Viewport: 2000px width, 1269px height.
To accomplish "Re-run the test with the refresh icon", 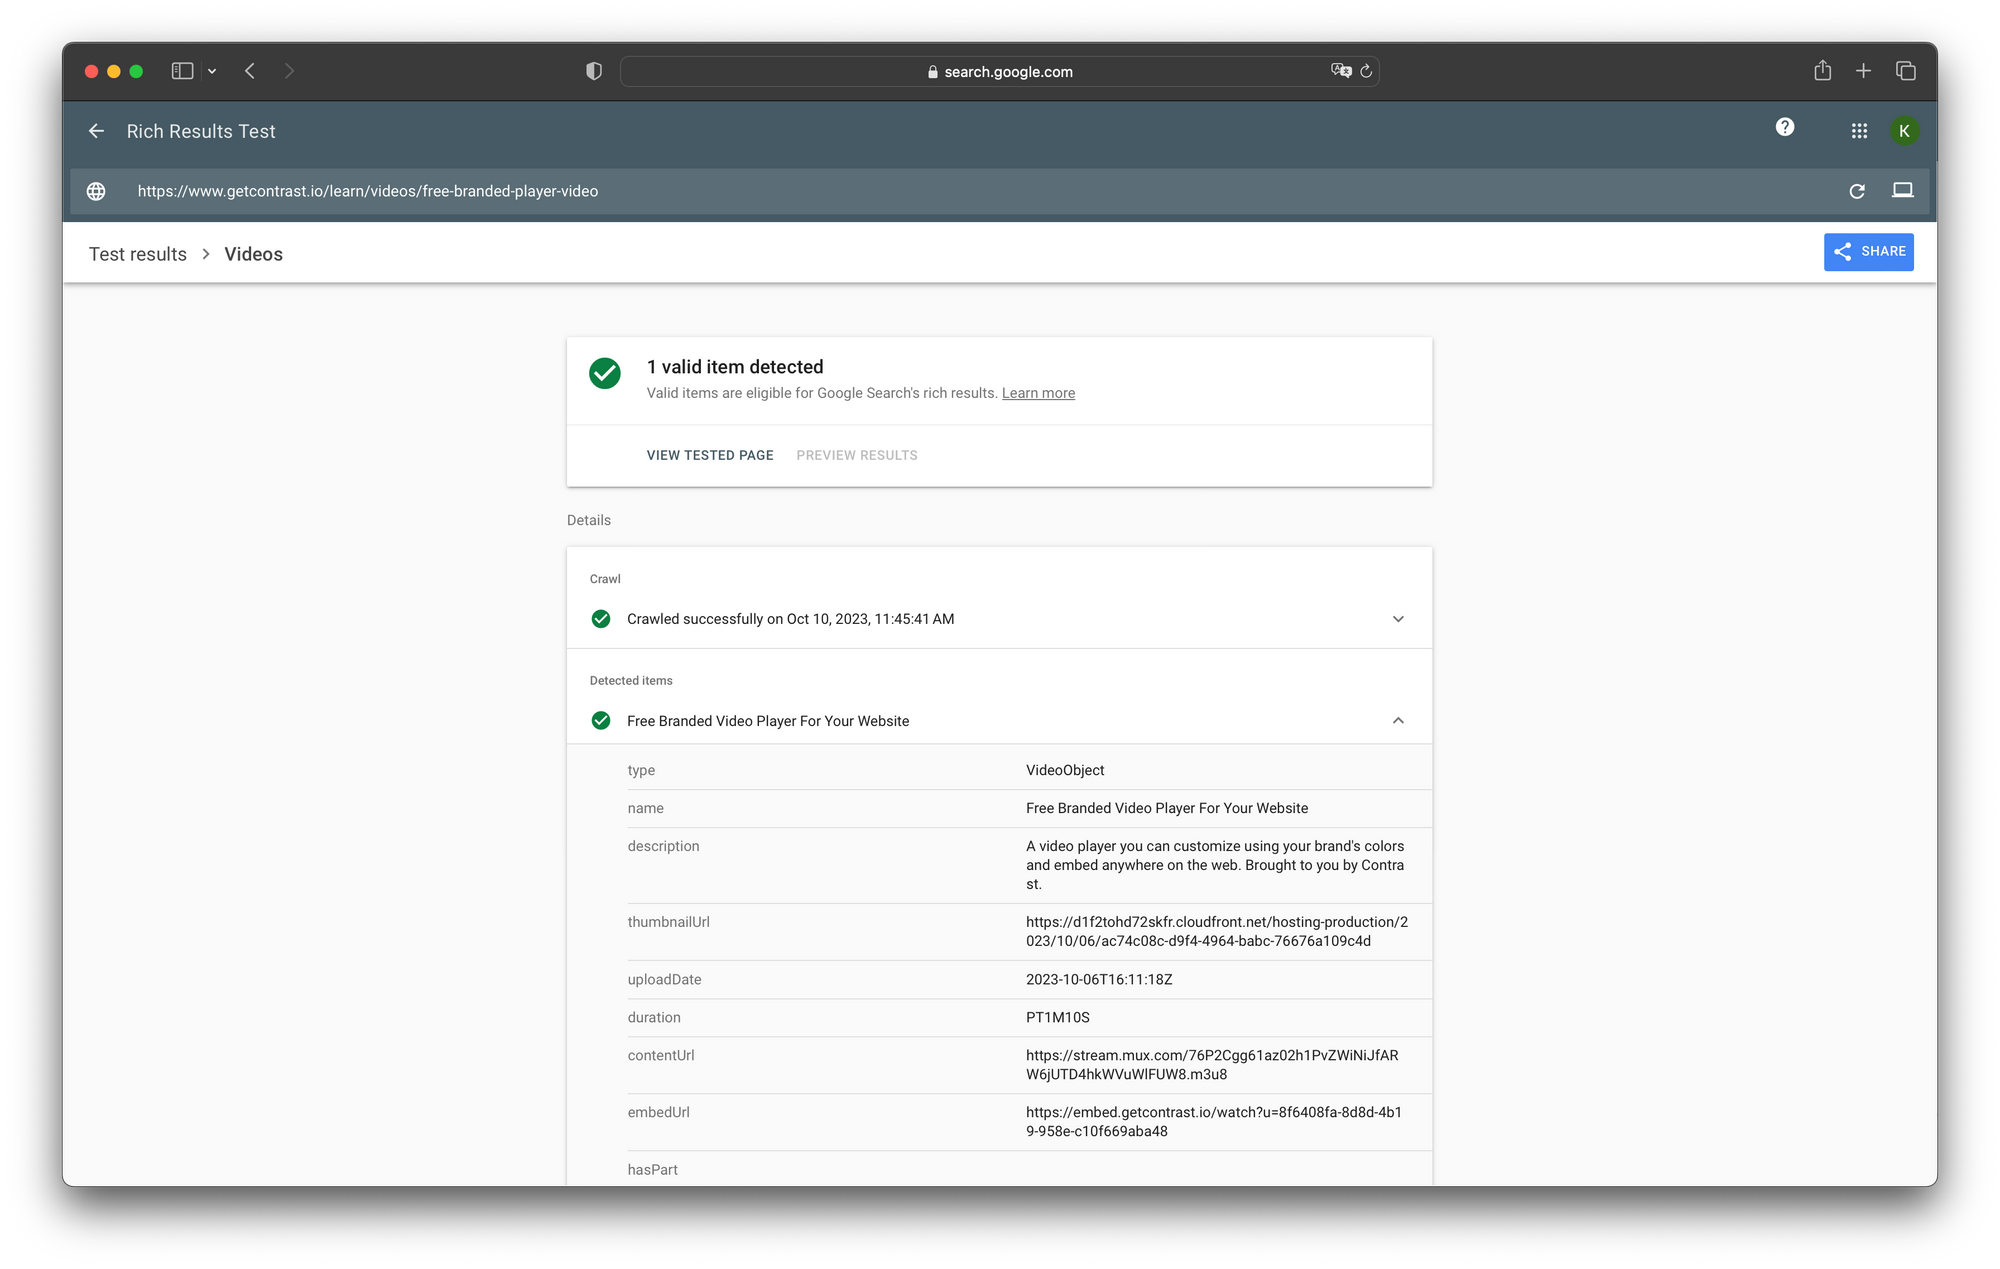I will click(1857, 191).
